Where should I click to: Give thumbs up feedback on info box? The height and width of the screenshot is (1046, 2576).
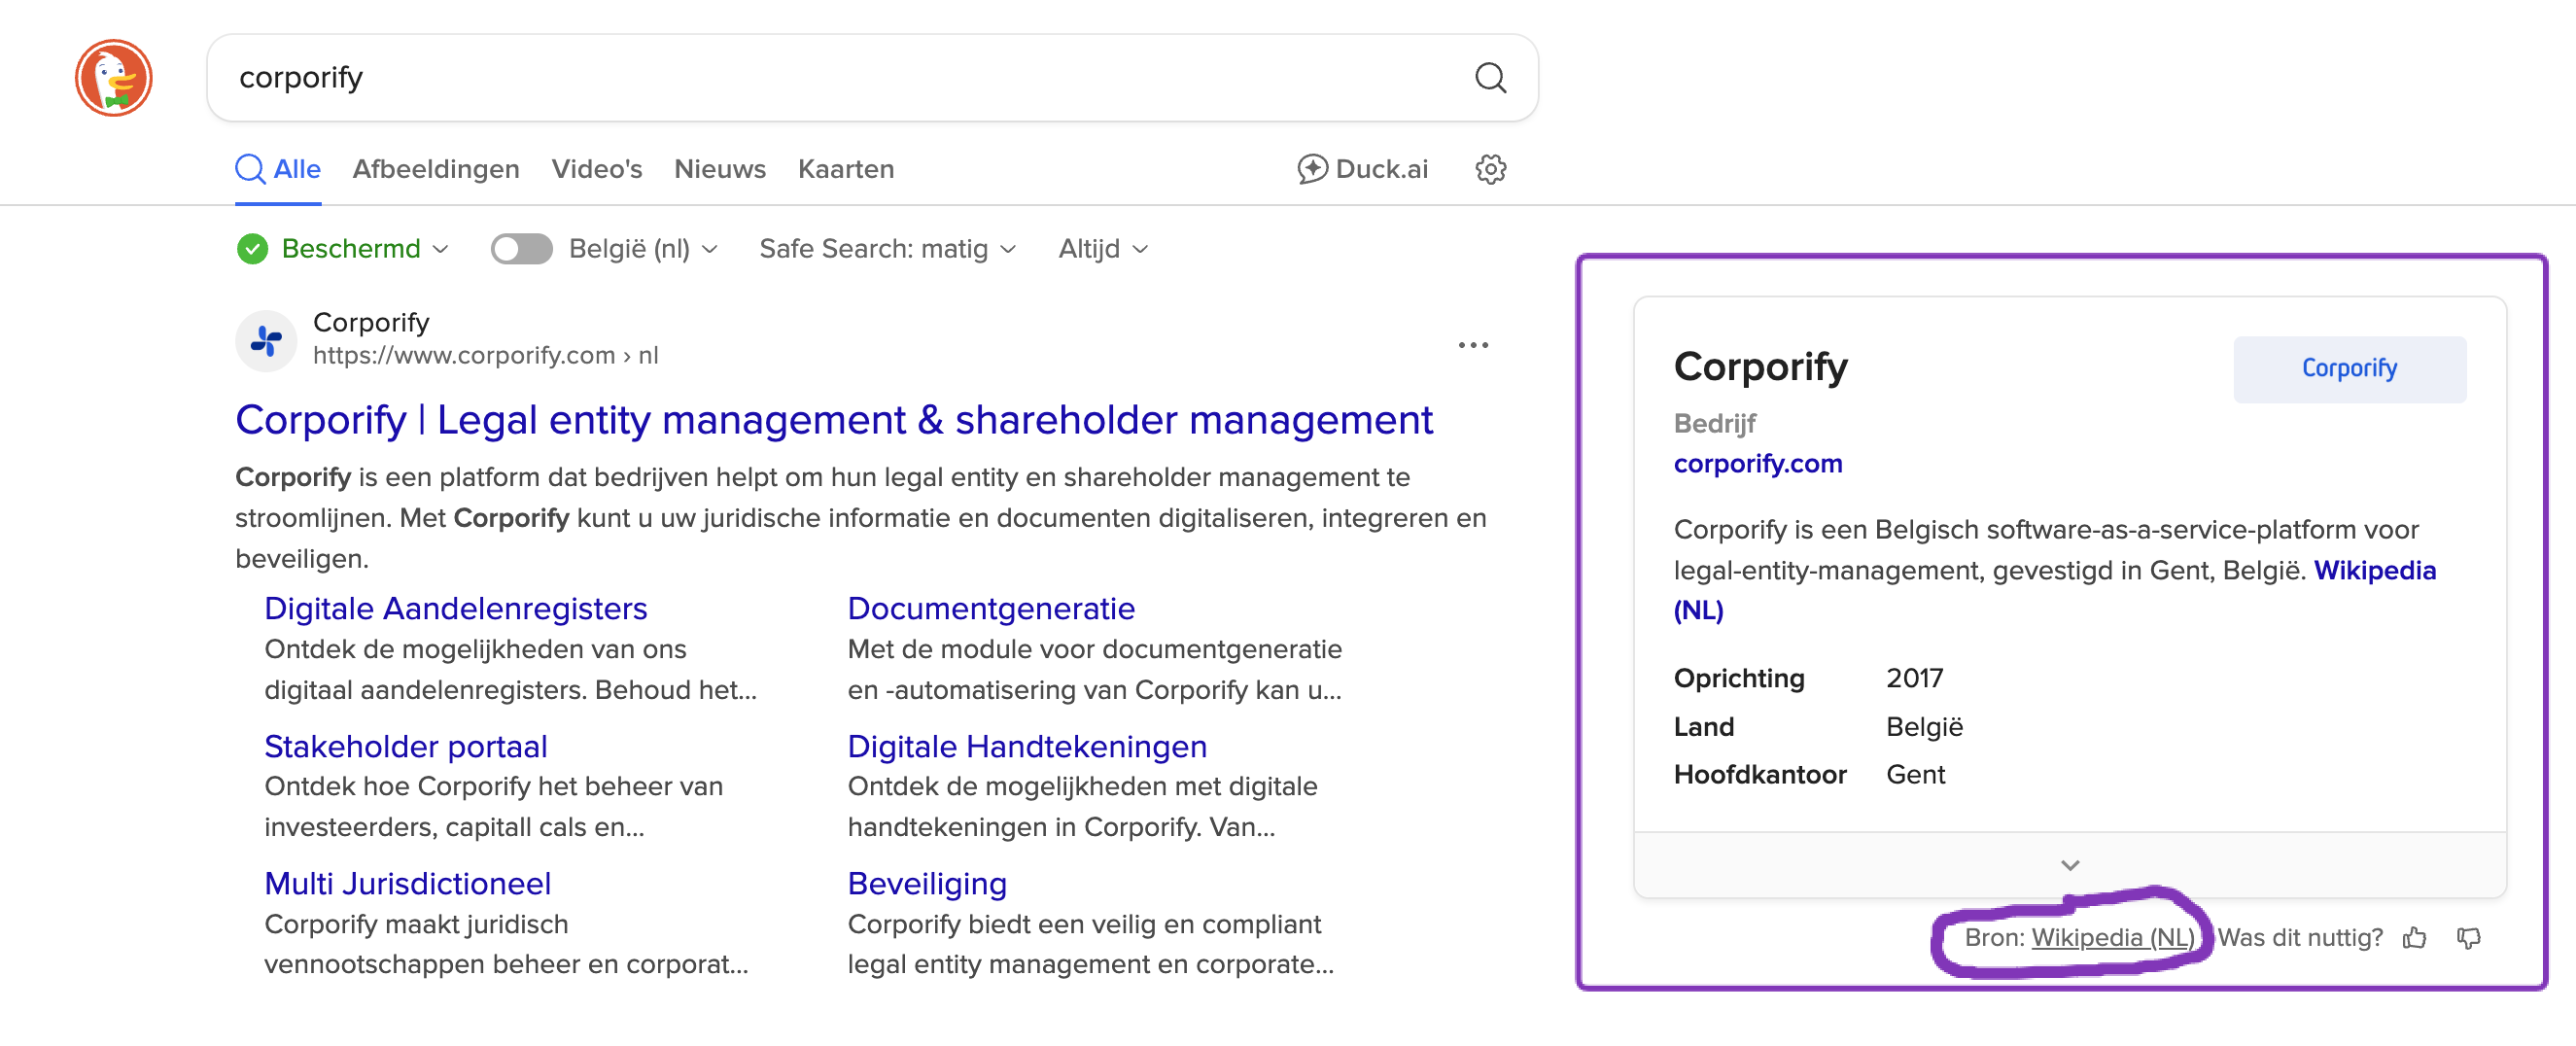[2414, 937]
